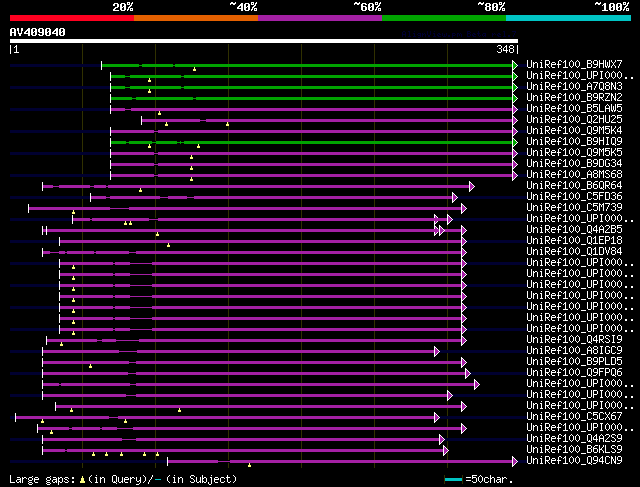Select the UniRef100_B6KLS9 label
This screenshot has height=487, width=640.
click(574, 449)
